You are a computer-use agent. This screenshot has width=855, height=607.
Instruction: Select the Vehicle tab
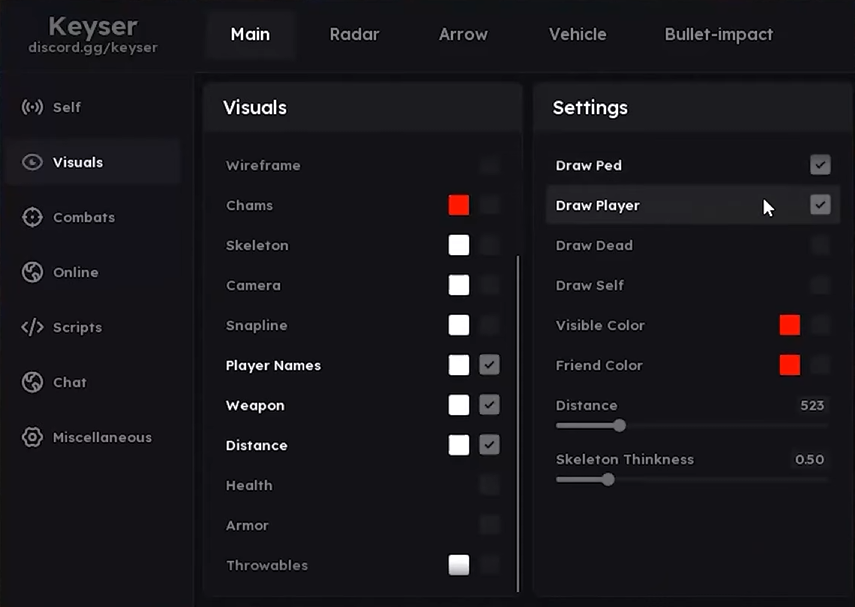(x=577, y=34)
